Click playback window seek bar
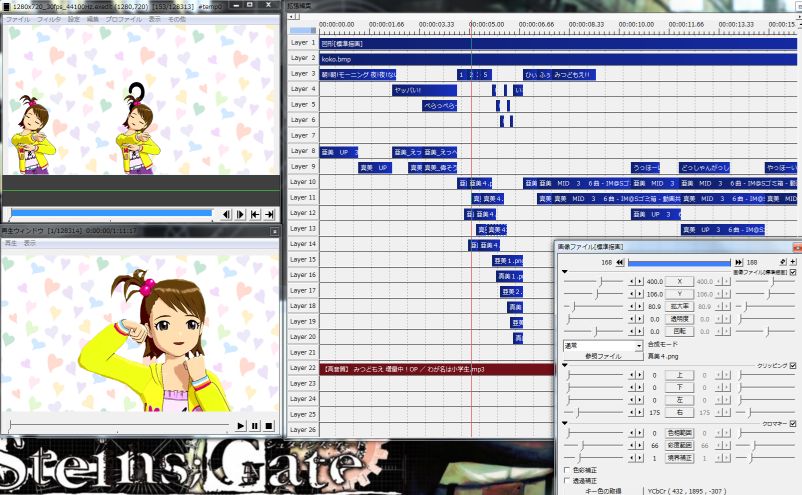The height and width of the screenshot is (495, 802). 119,425
